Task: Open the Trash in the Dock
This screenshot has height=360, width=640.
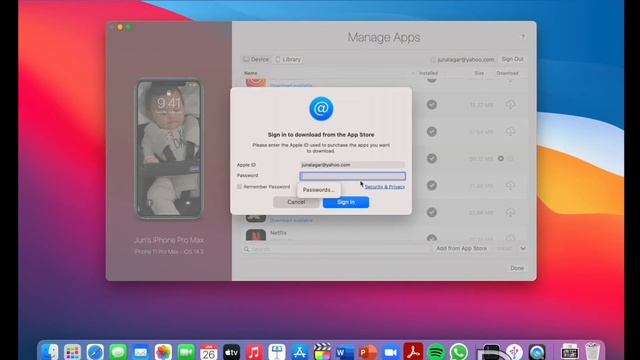Action: [x=592, y=352]
